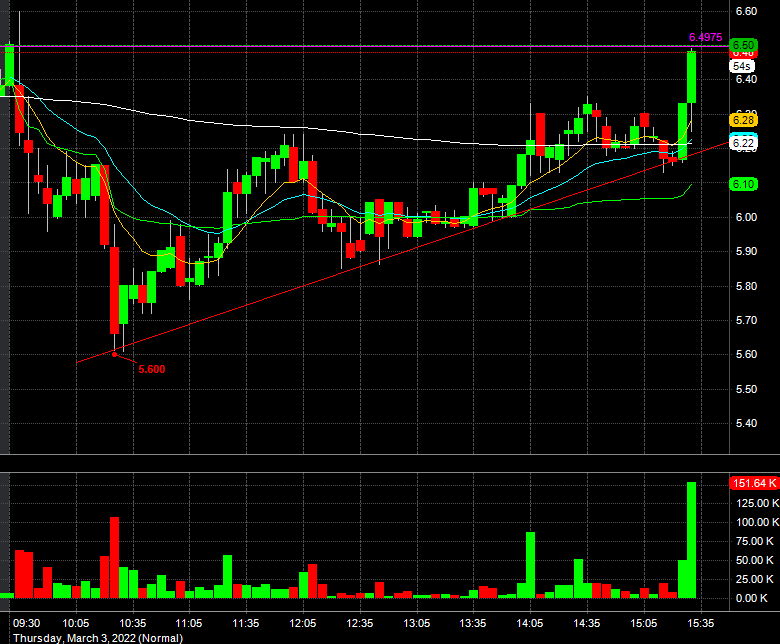Screen dimensions: 780x644
Task: Click the 6.00 price axis label
Action: tap(746, 217)
